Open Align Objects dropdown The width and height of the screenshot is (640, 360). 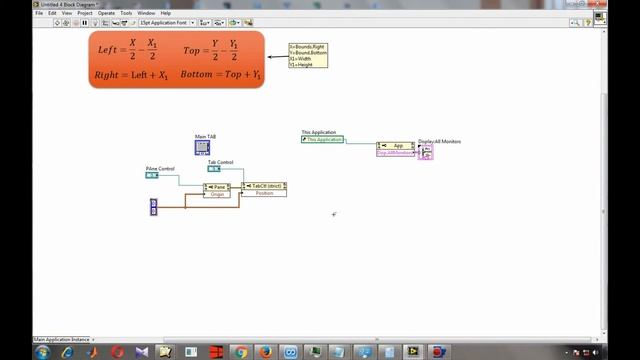coord(205,23)
